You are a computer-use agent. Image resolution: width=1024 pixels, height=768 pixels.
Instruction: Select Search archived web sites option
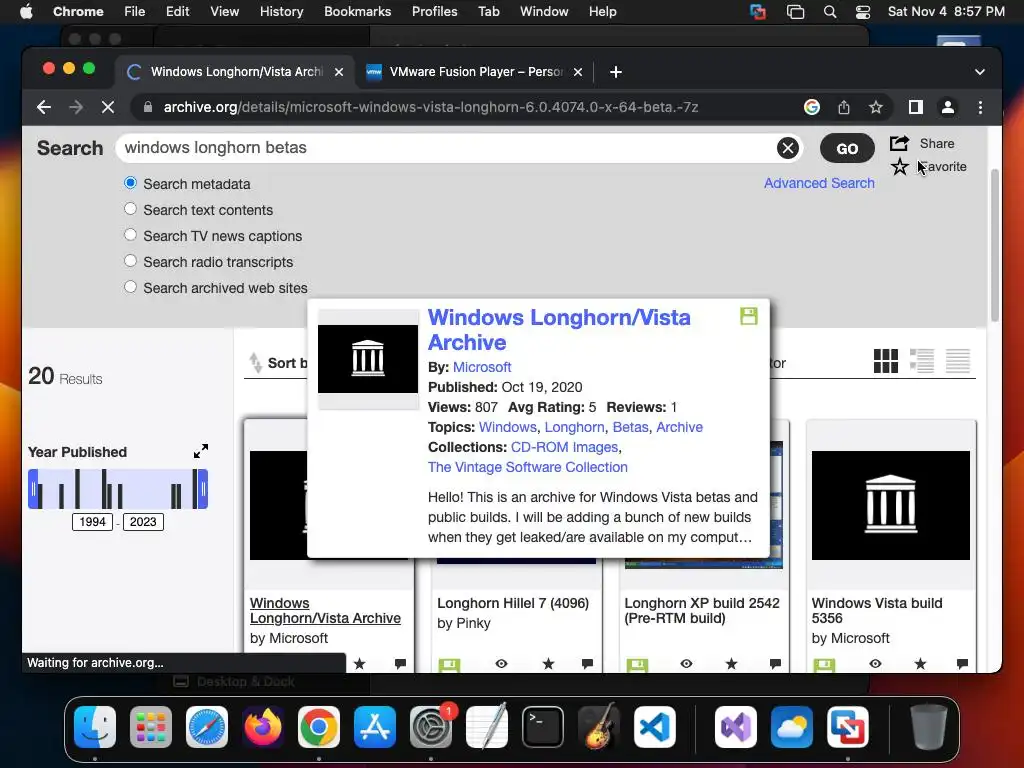coord(131,287)
